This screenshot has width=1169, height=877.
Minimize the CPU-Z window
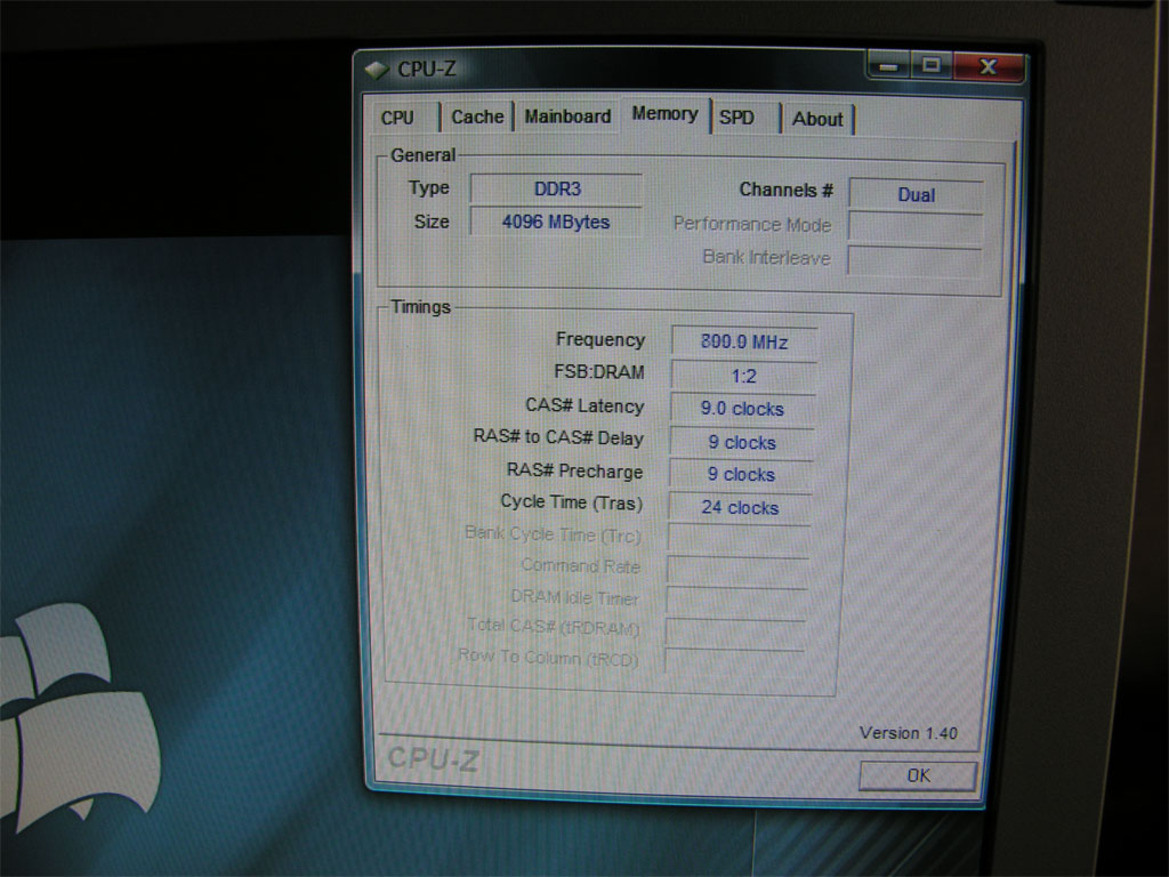887,66
